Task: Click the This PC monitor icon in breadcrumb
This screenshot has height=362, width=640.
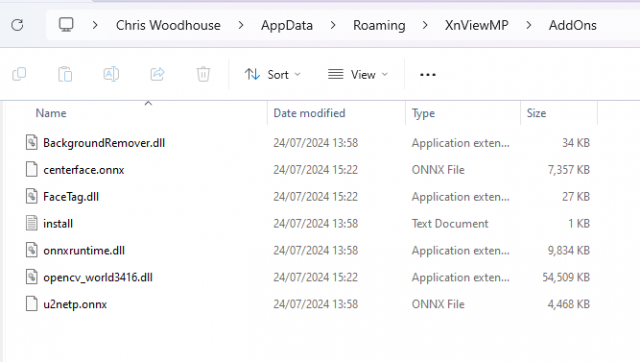Action: [x=66, y=25]
